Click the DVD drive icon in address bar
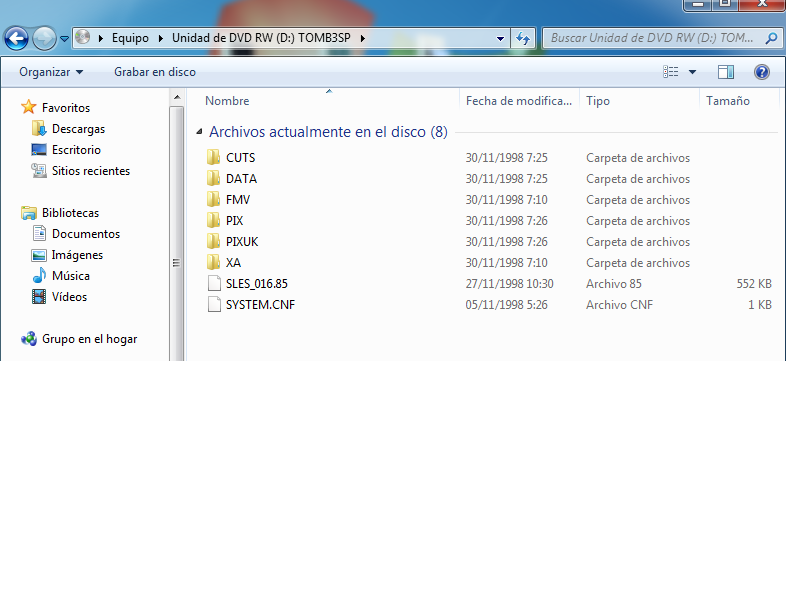Viewport: 786px width, 614px height. [x=83, y=38]
